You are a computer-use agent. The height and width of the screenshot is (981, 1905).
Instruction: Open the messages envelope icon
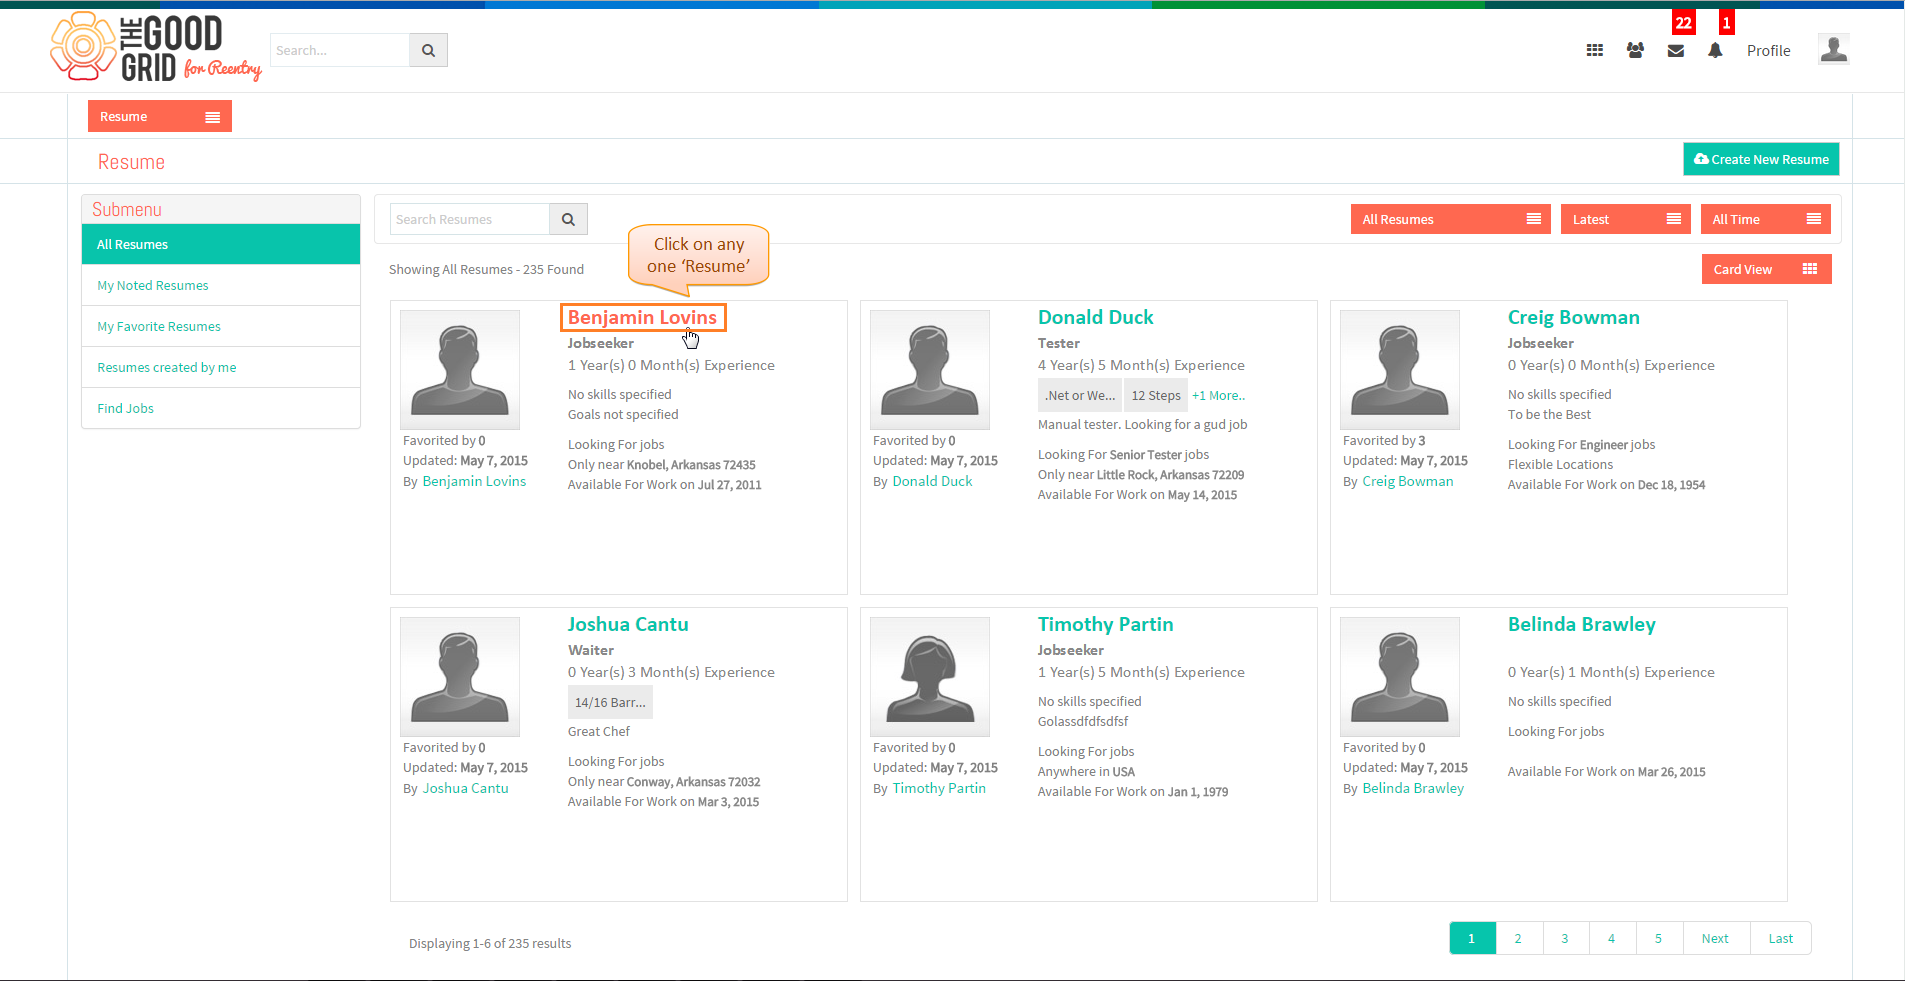[1676, 51]
